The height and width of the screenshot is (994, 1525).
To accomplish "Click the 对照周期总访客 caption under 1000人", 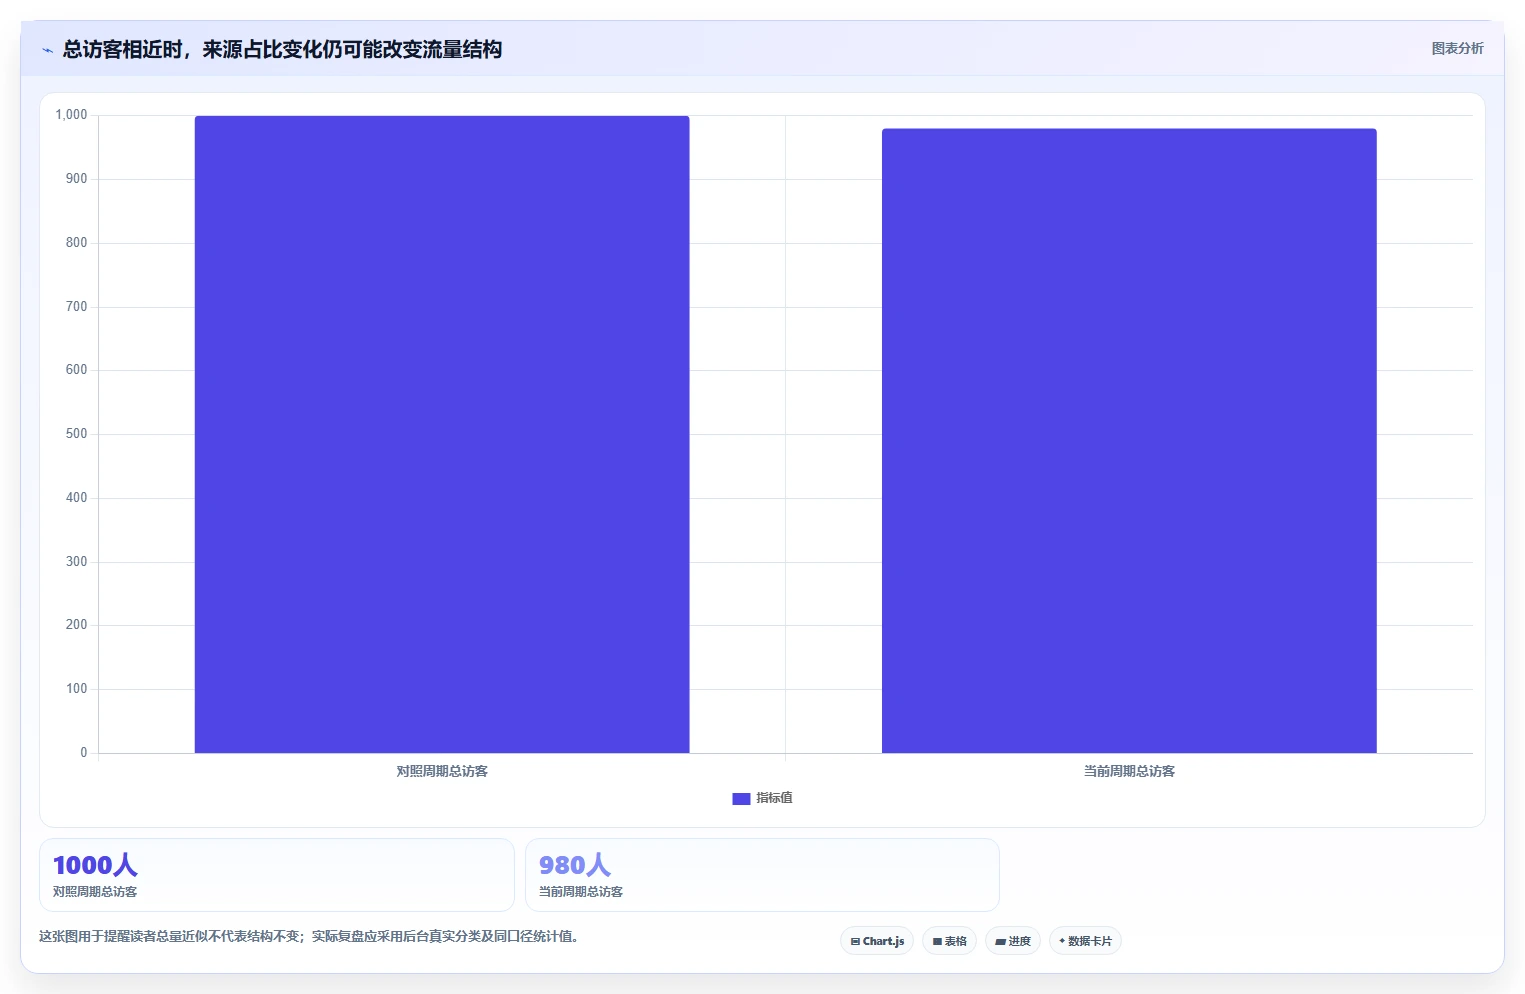I will pyautogui.click(x=95, y=892).
